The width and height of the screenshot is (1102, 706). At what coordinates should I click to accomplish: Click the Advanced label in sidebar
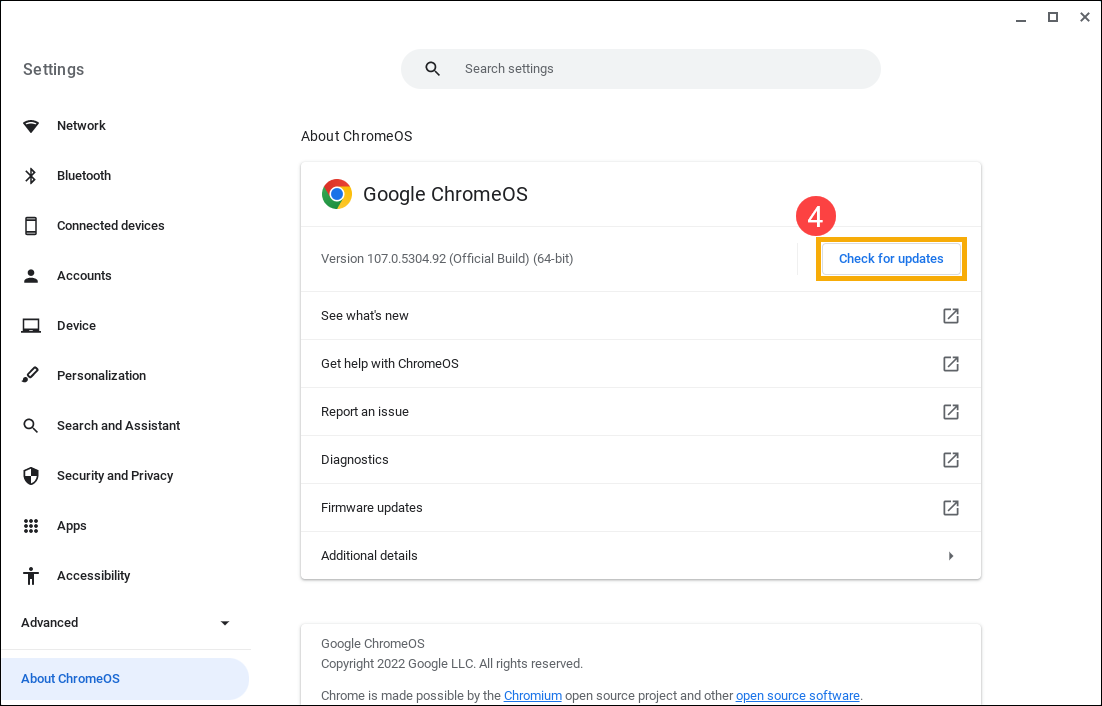49,623
